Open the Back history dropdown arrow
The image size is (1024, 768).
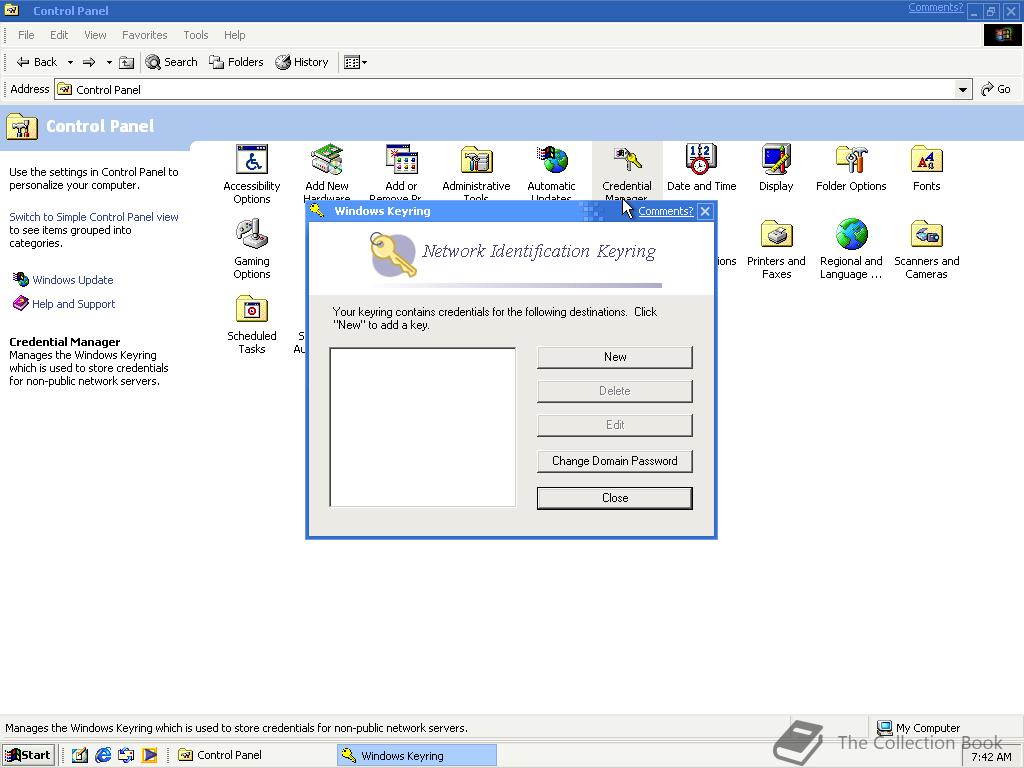point(70,62)
